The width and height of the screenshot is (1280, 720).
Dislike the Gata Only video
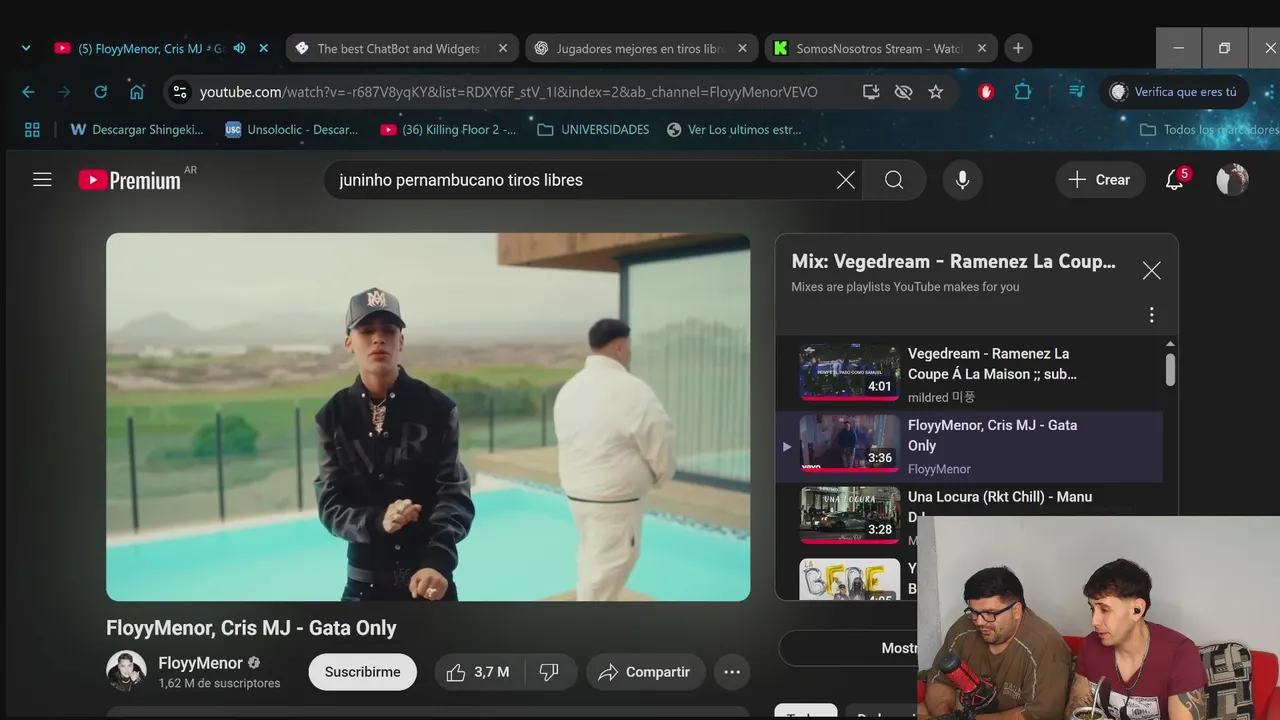point(549,672)
